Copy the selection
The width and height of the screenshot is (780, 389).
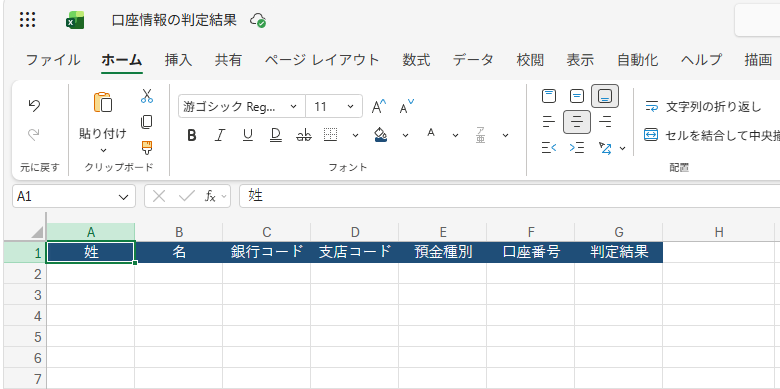coord(147,122)
